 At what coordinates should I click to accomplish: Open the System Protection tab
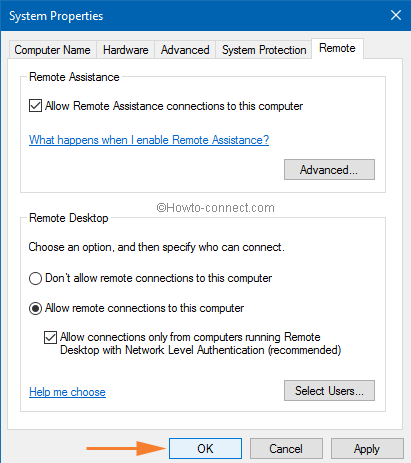click(264, 50)
